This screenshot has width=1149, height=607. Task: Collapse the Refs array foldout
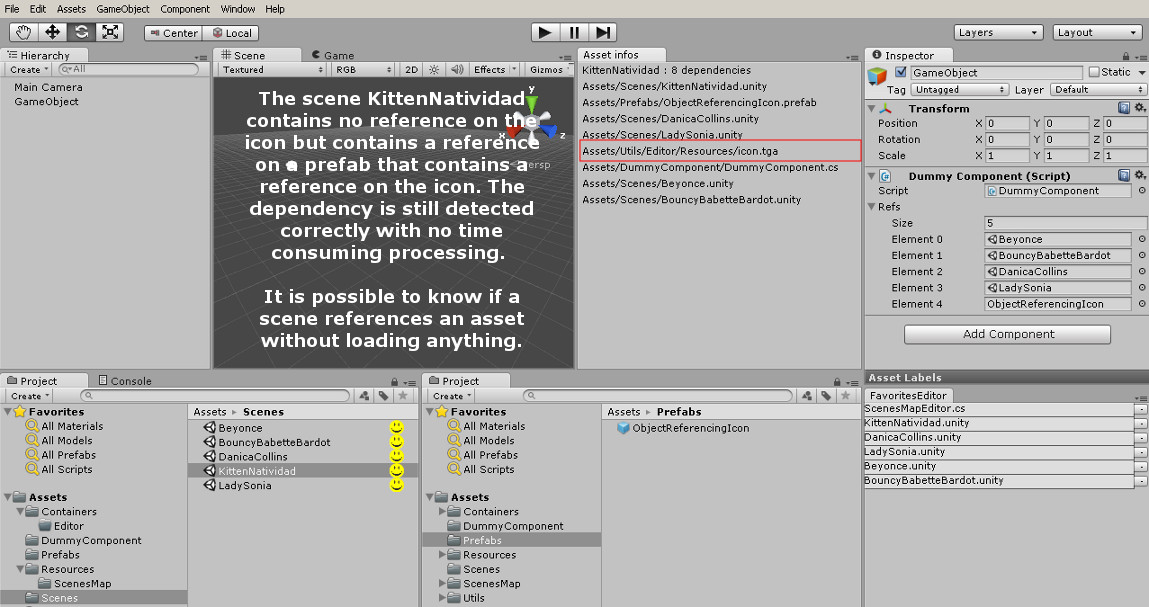point(872,207)
